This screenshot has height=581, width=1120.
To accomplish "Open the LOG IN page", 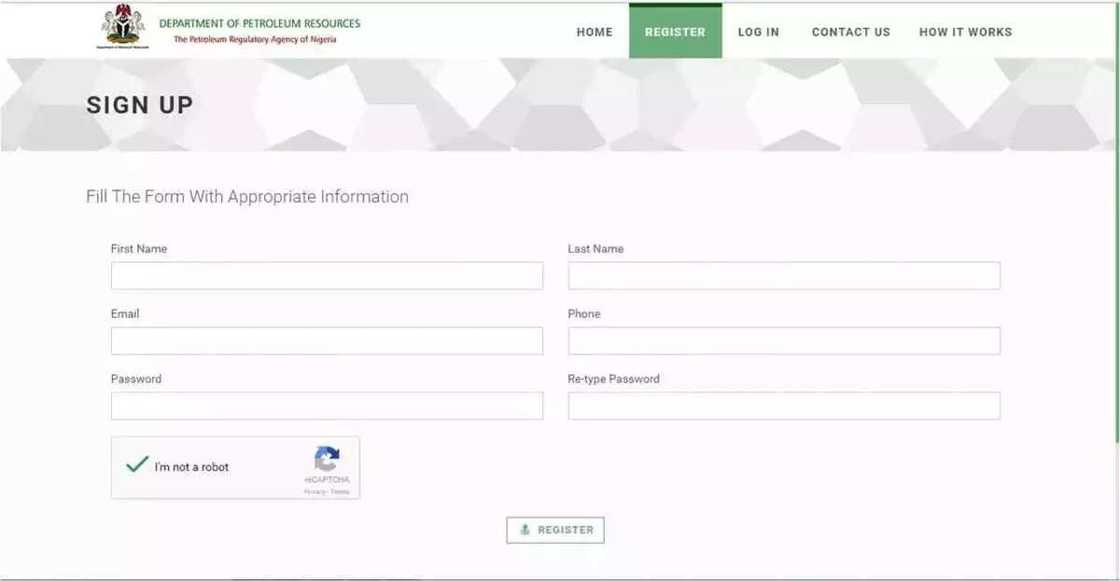I will click(759, 31).
